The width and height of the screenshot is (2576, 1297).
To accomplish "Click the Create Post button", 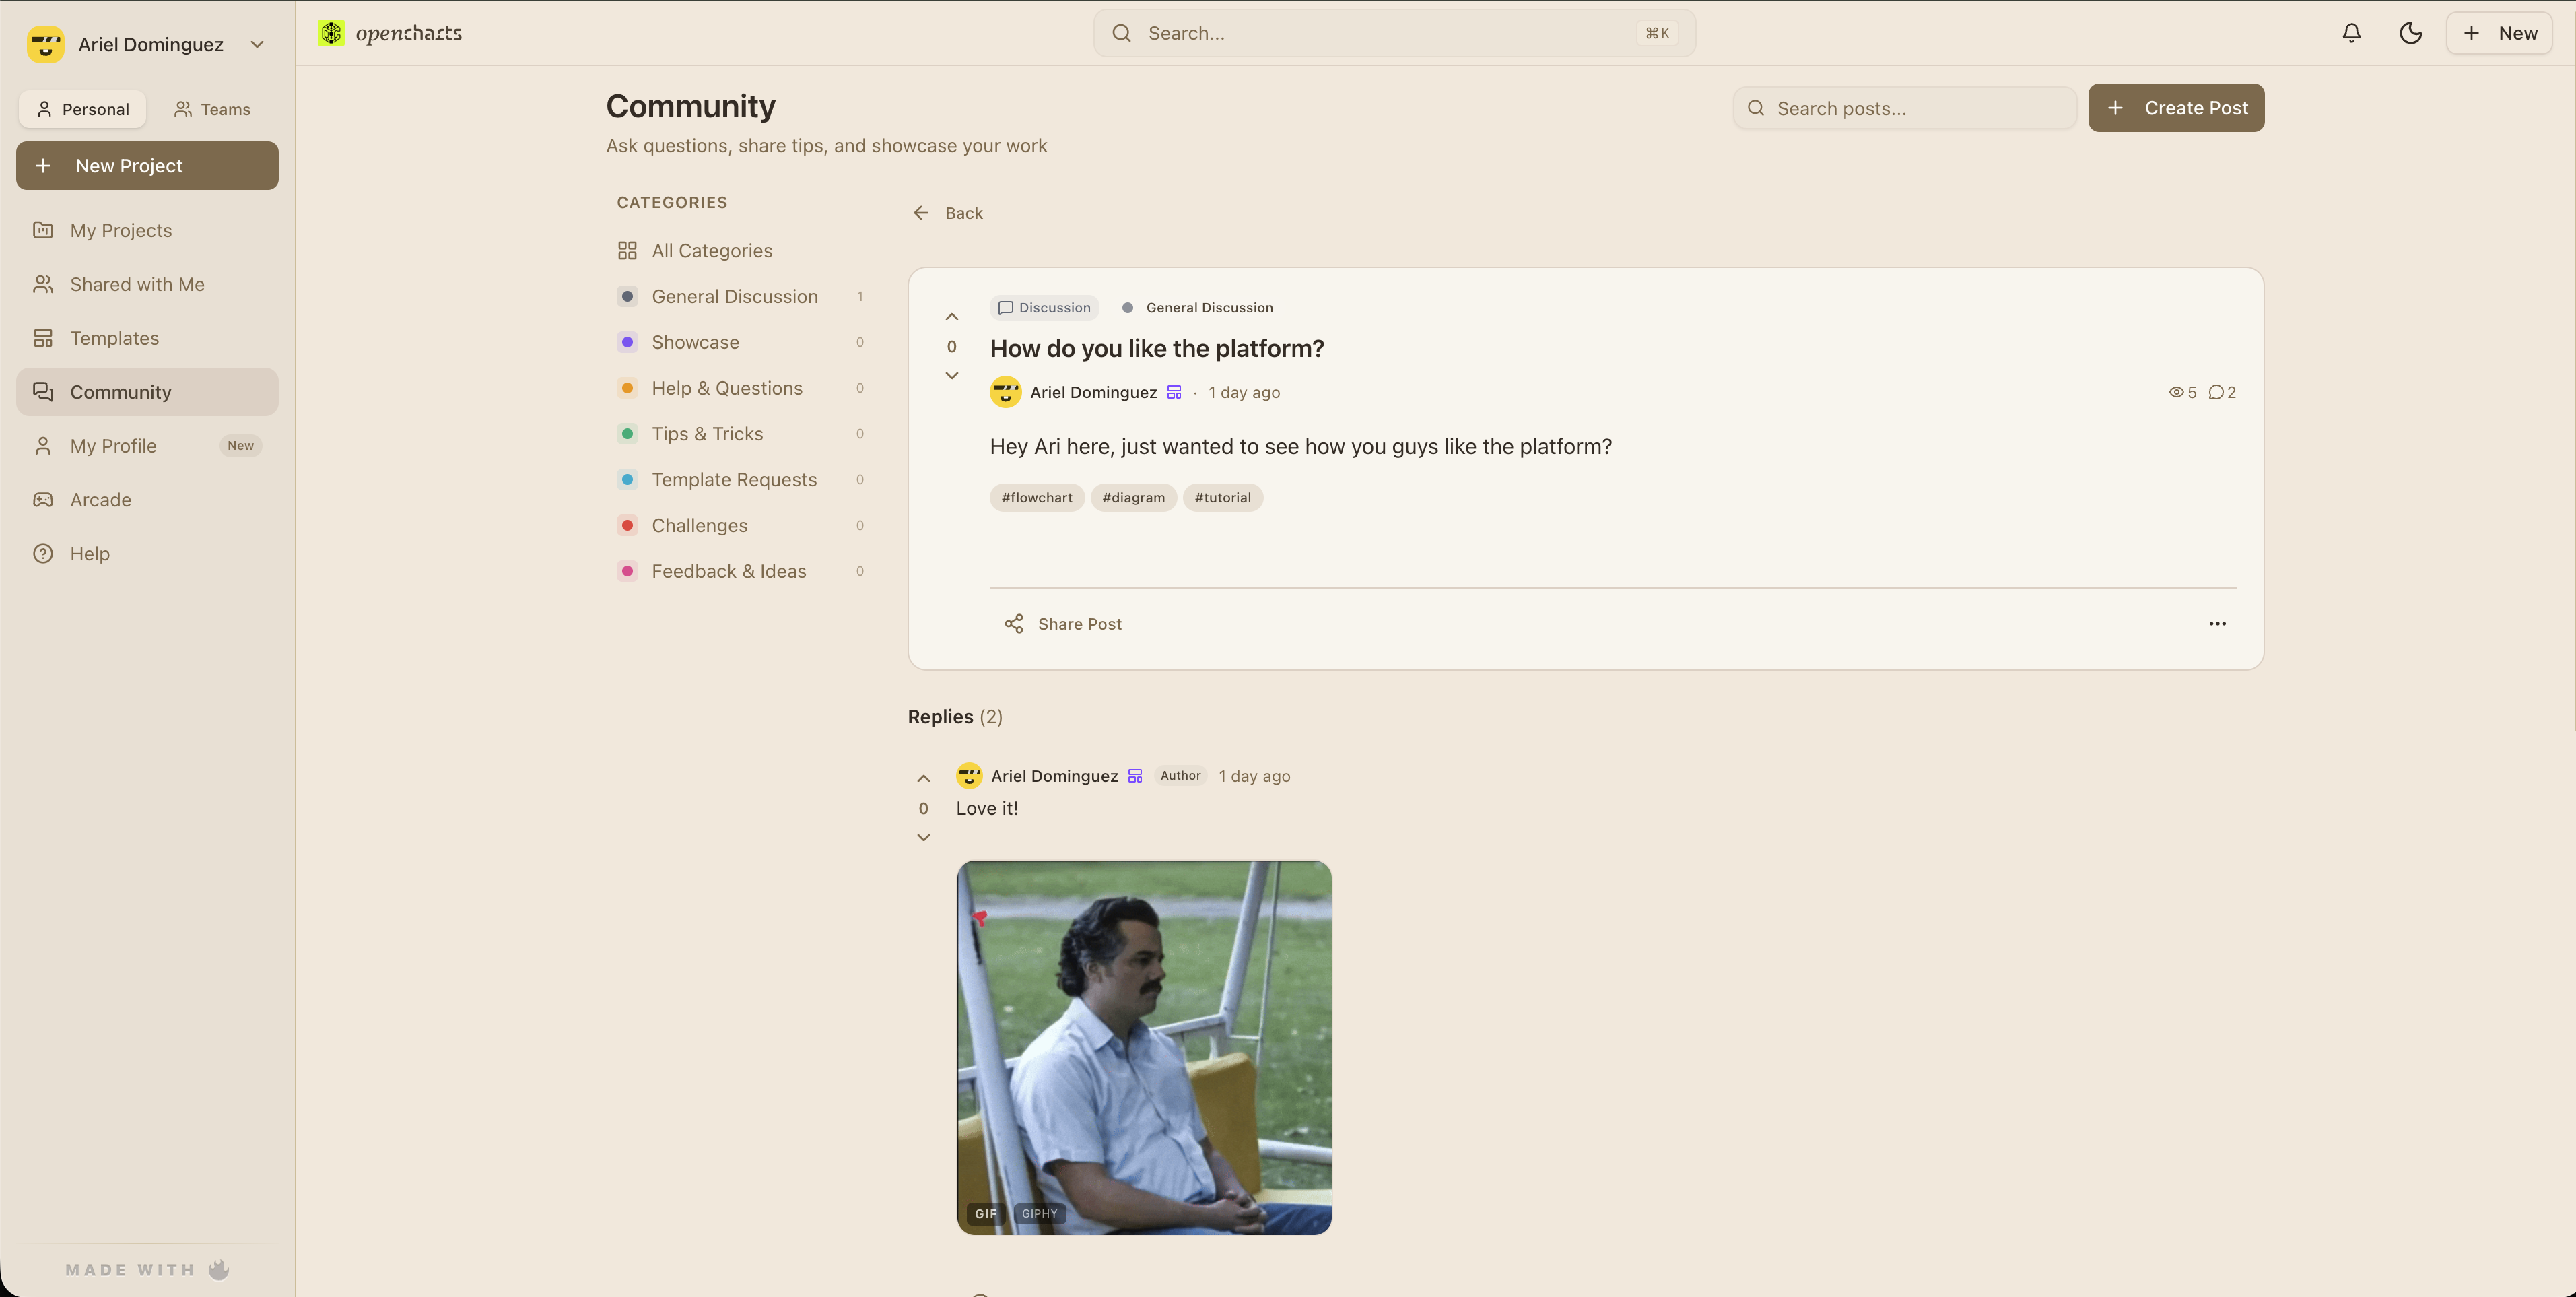I will (x=2177, y=108).
